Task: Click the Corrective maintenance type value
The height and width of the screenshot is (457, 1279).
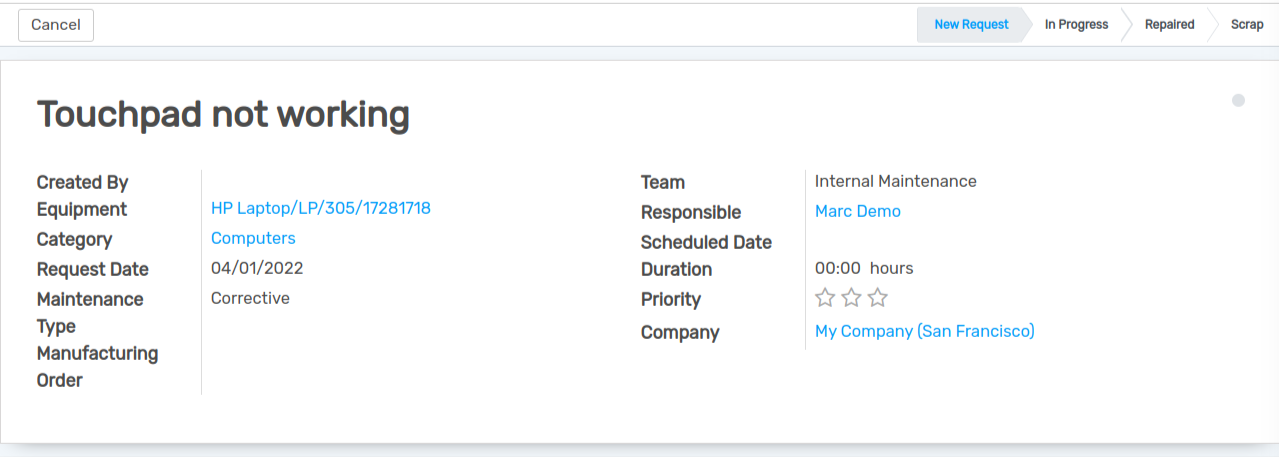Action: (x=250, y=298)
